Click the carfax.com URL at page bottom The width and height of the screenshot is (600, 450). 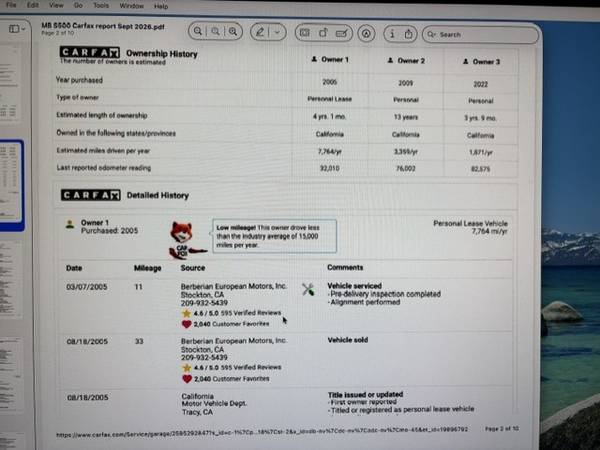click(262, 431)
